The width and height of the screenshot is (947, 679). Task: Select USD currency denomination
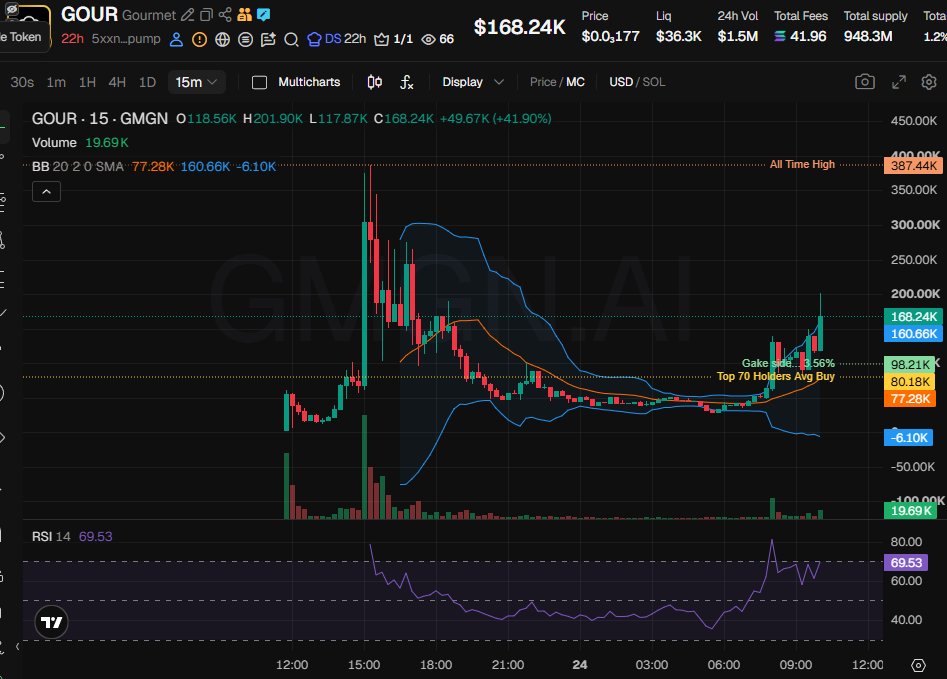[x=621, y=82]
